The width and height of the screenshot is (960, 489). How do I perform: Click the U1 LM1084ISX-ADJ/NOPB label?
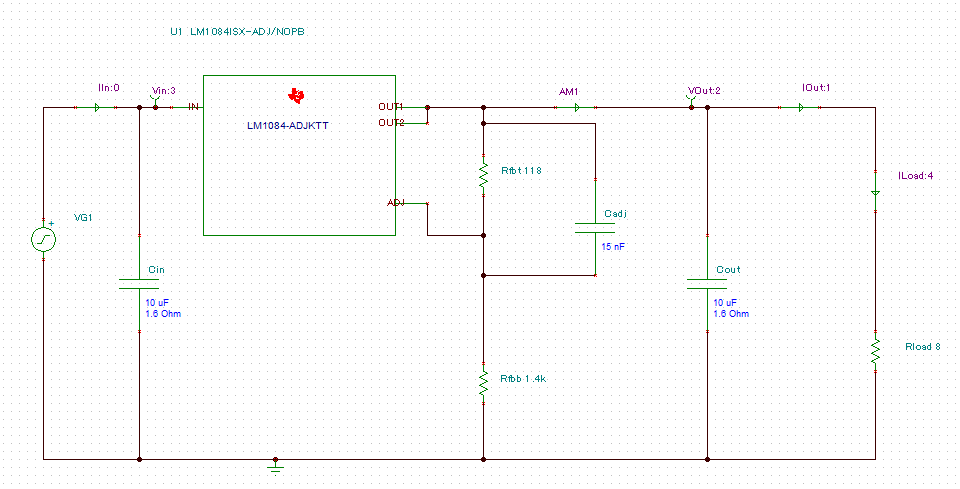pyautogui.click(x=238, y=32)
